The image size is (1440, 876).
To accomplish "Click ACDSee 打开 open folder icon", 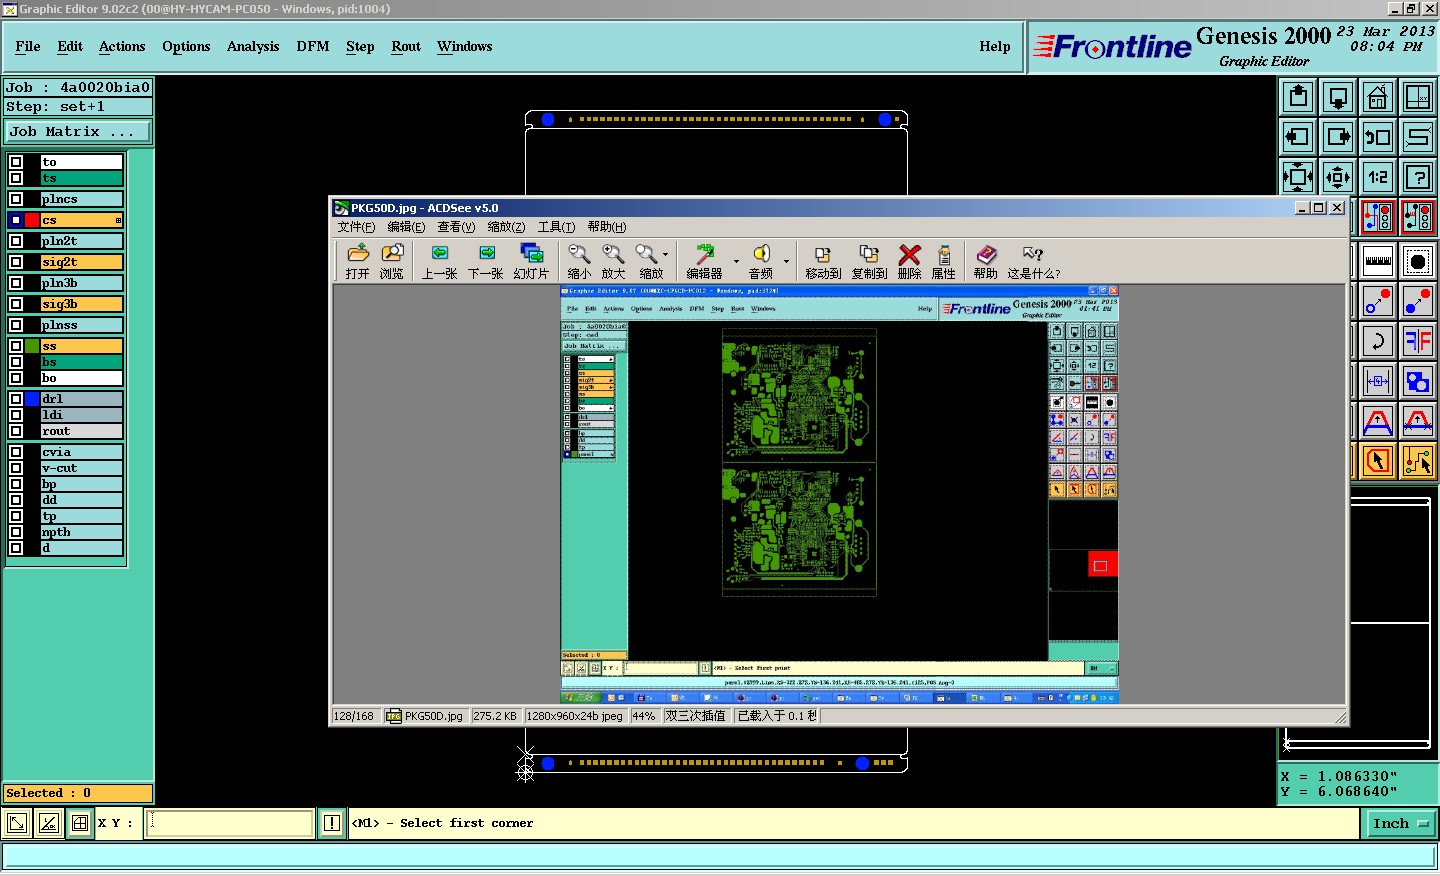I will (358, 261).
